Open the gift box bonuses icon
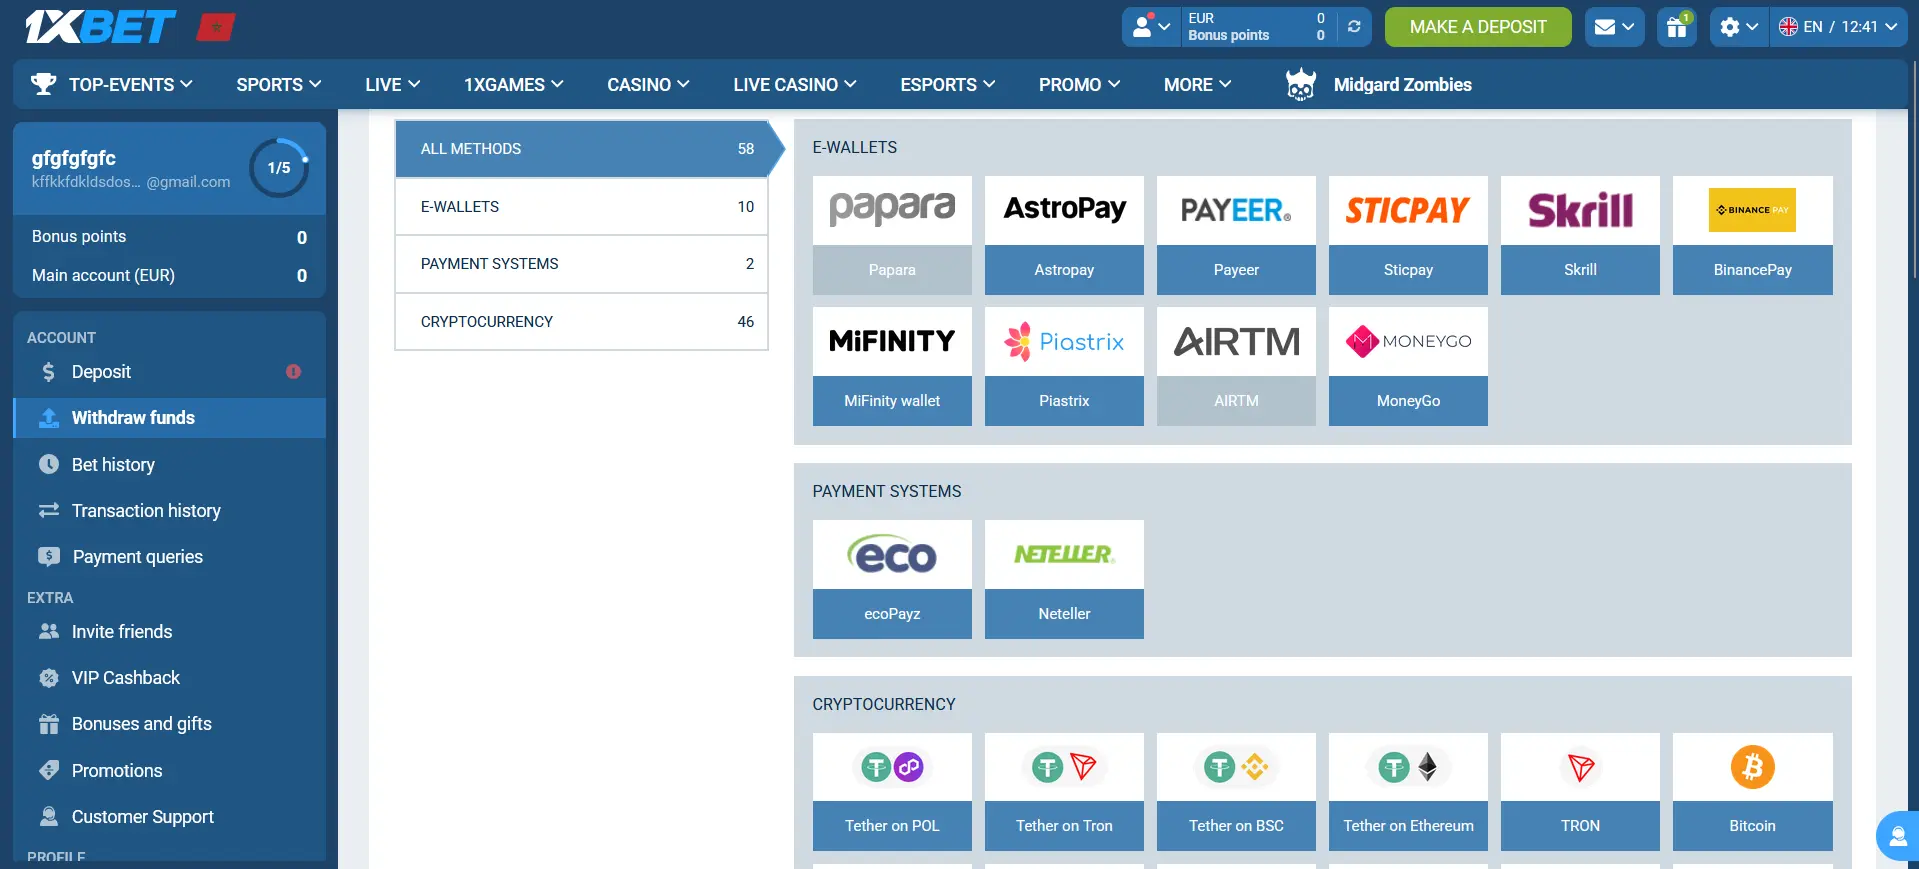Image resolution: width=1919 pixels, height=869 pixels. (x=1677, y=27)
